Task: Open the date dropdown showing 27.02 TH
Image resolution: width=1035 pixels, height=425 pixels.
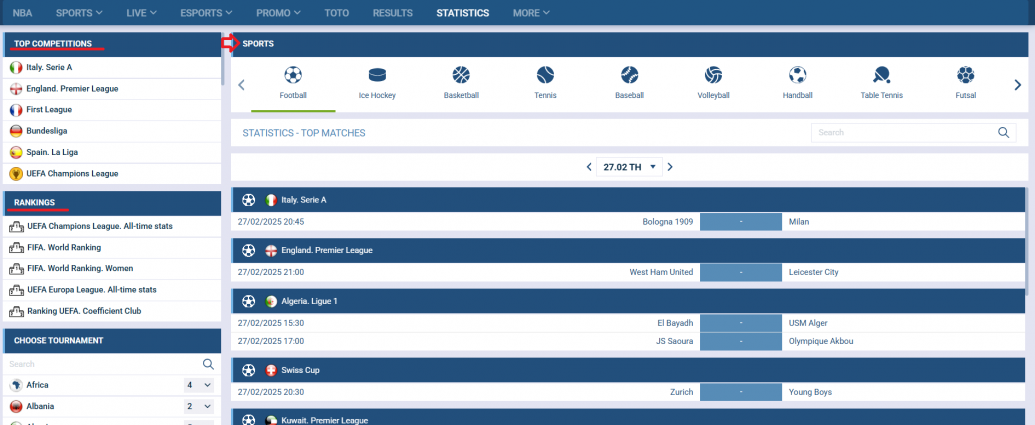Action: (x=630, y=167)
